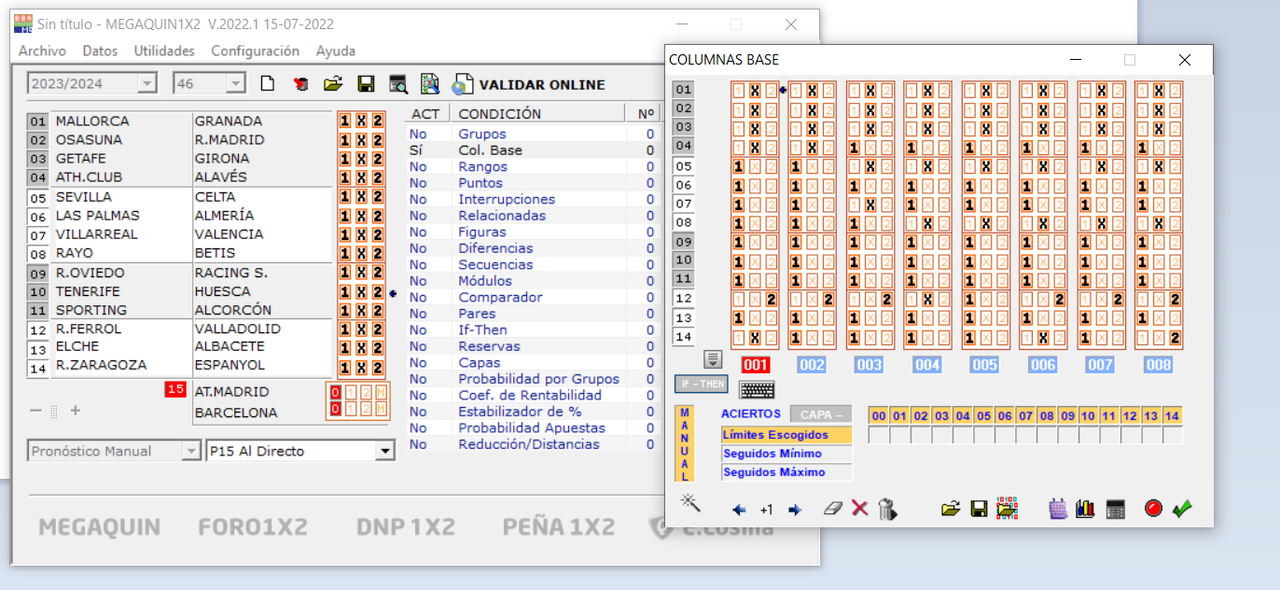Click the red circle cancel button

point(1154,508)
